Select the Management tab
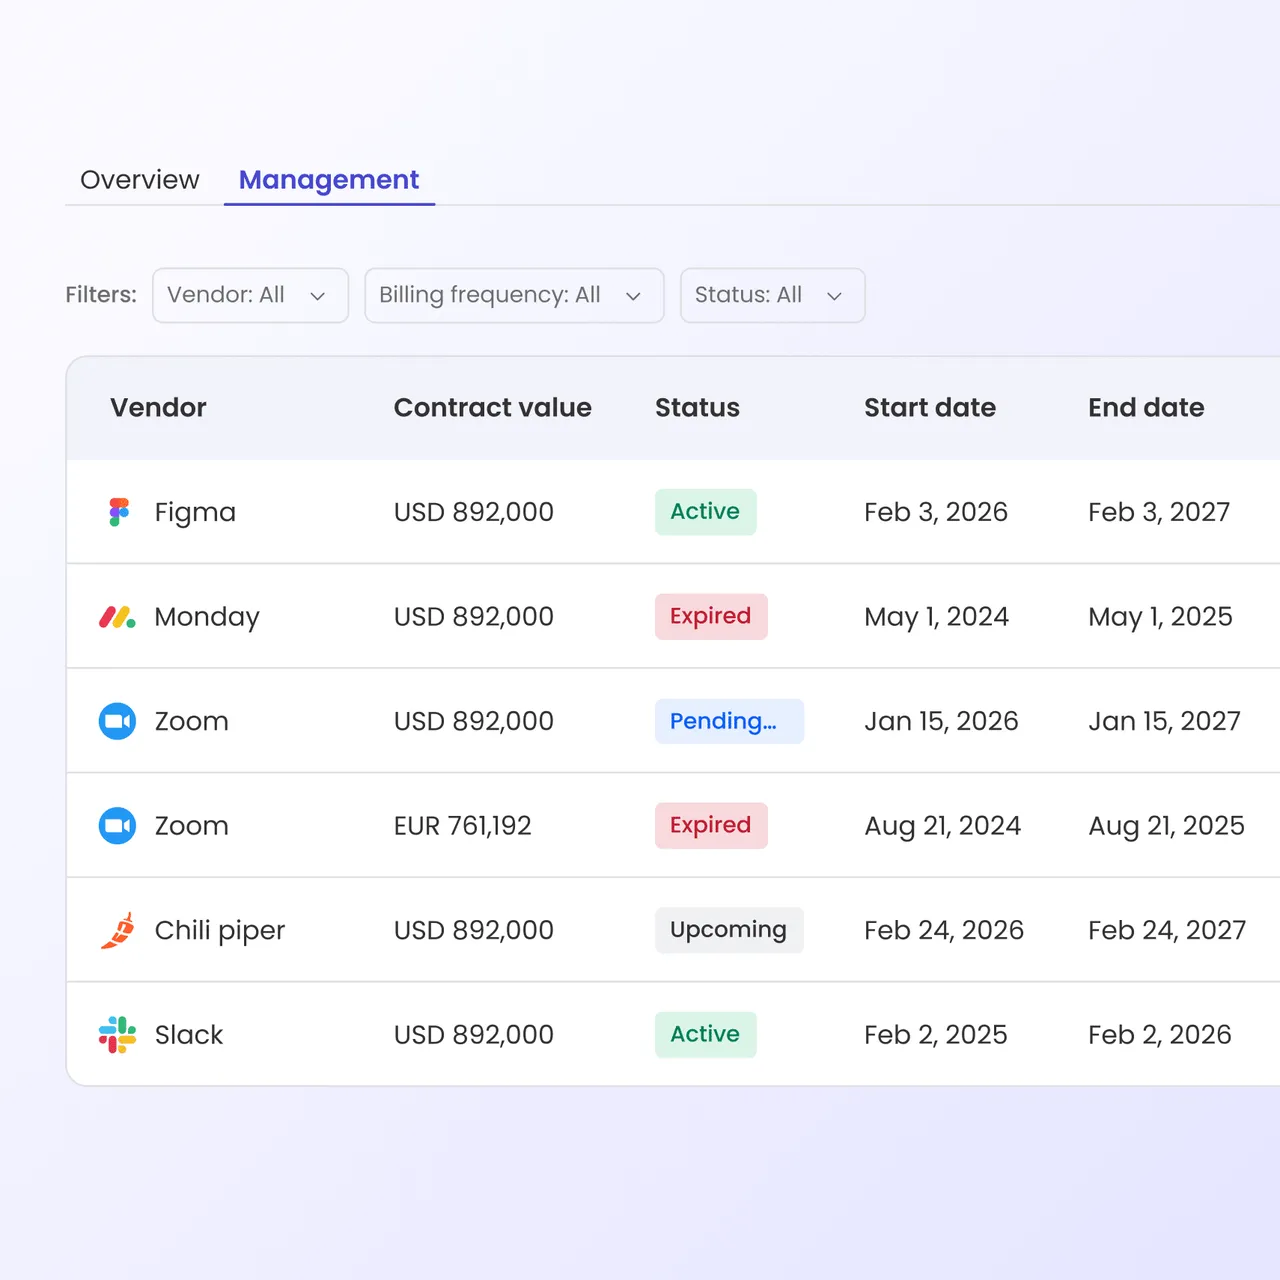The image size is (1280, 1280). point(329,180)
